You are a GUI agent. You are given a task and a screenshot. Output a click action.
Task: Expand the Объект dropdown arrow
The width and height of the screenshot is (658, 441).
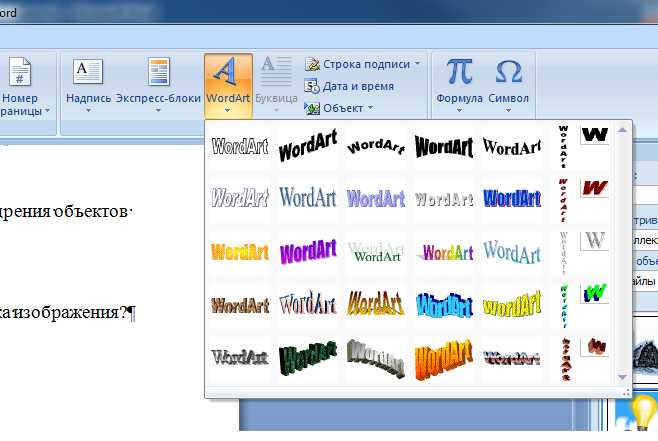[371, 108]
